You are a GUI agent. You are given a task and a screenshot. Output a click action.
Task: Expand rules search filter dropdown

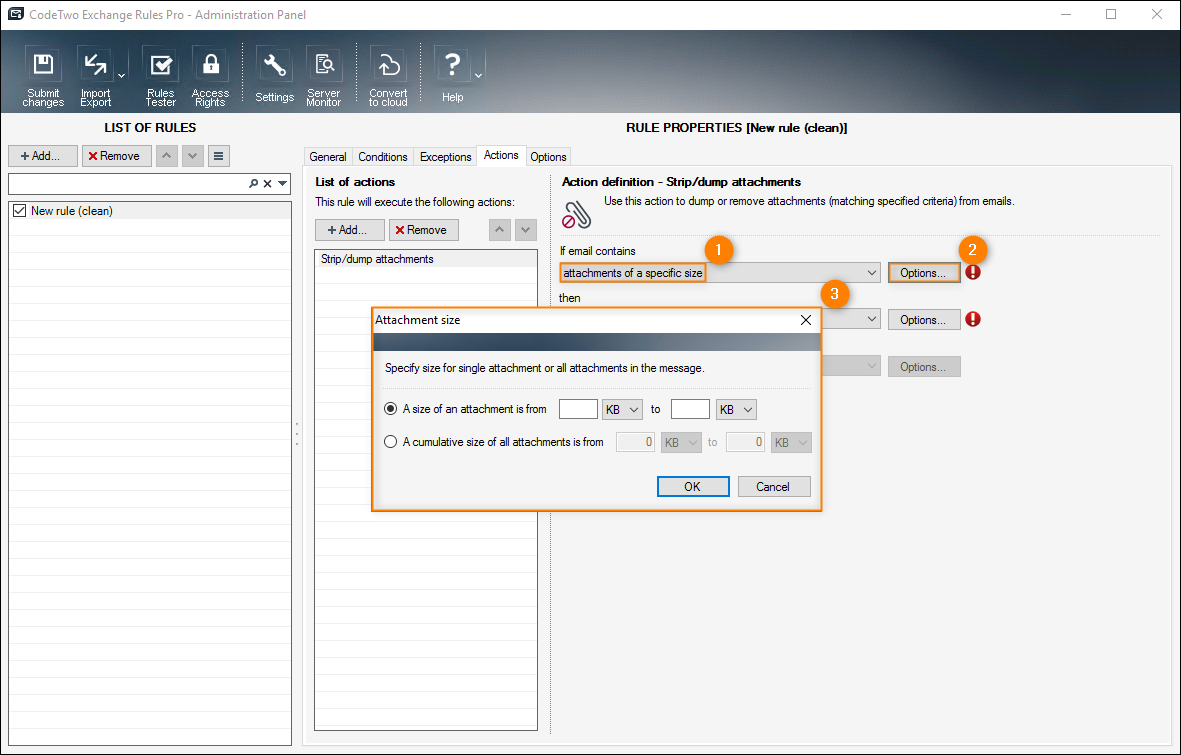coord(282,183)
